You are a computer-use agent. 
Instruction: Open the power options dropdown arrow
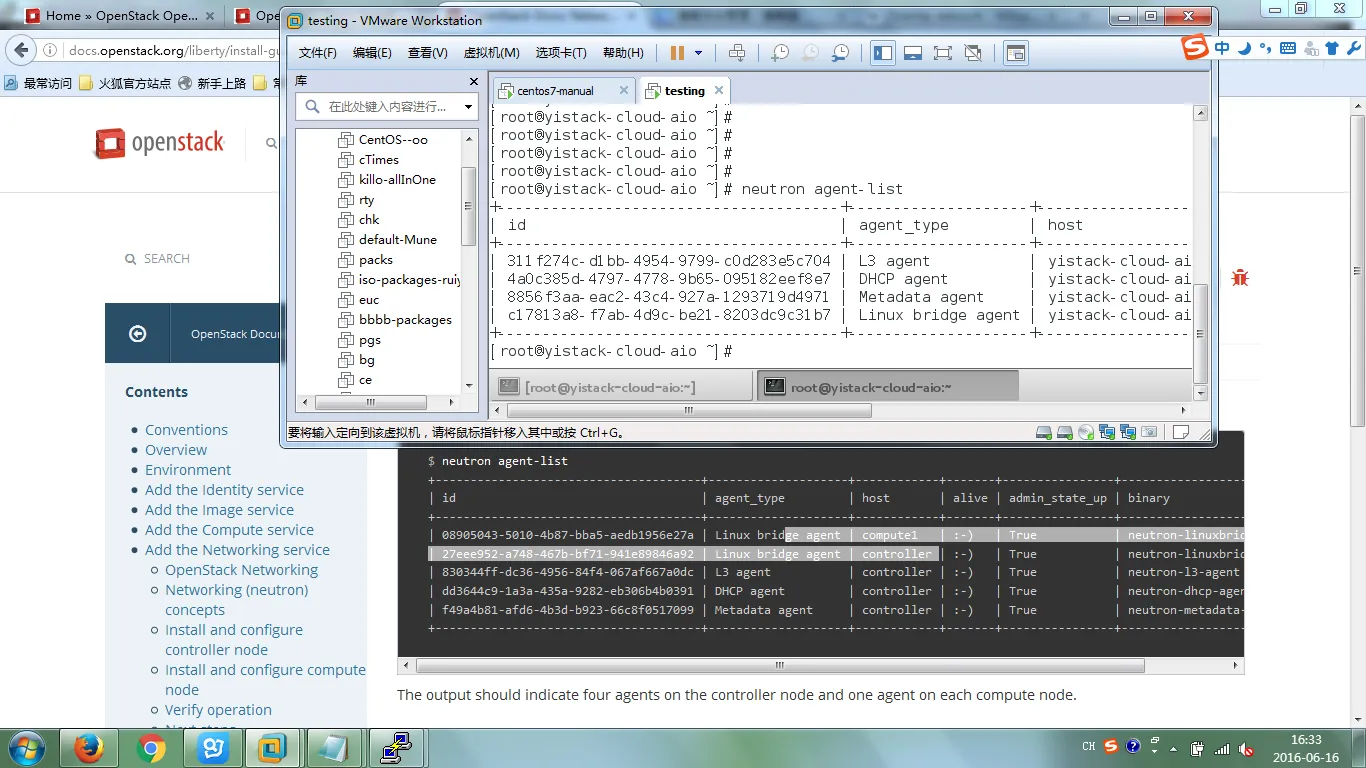(698, 53)
